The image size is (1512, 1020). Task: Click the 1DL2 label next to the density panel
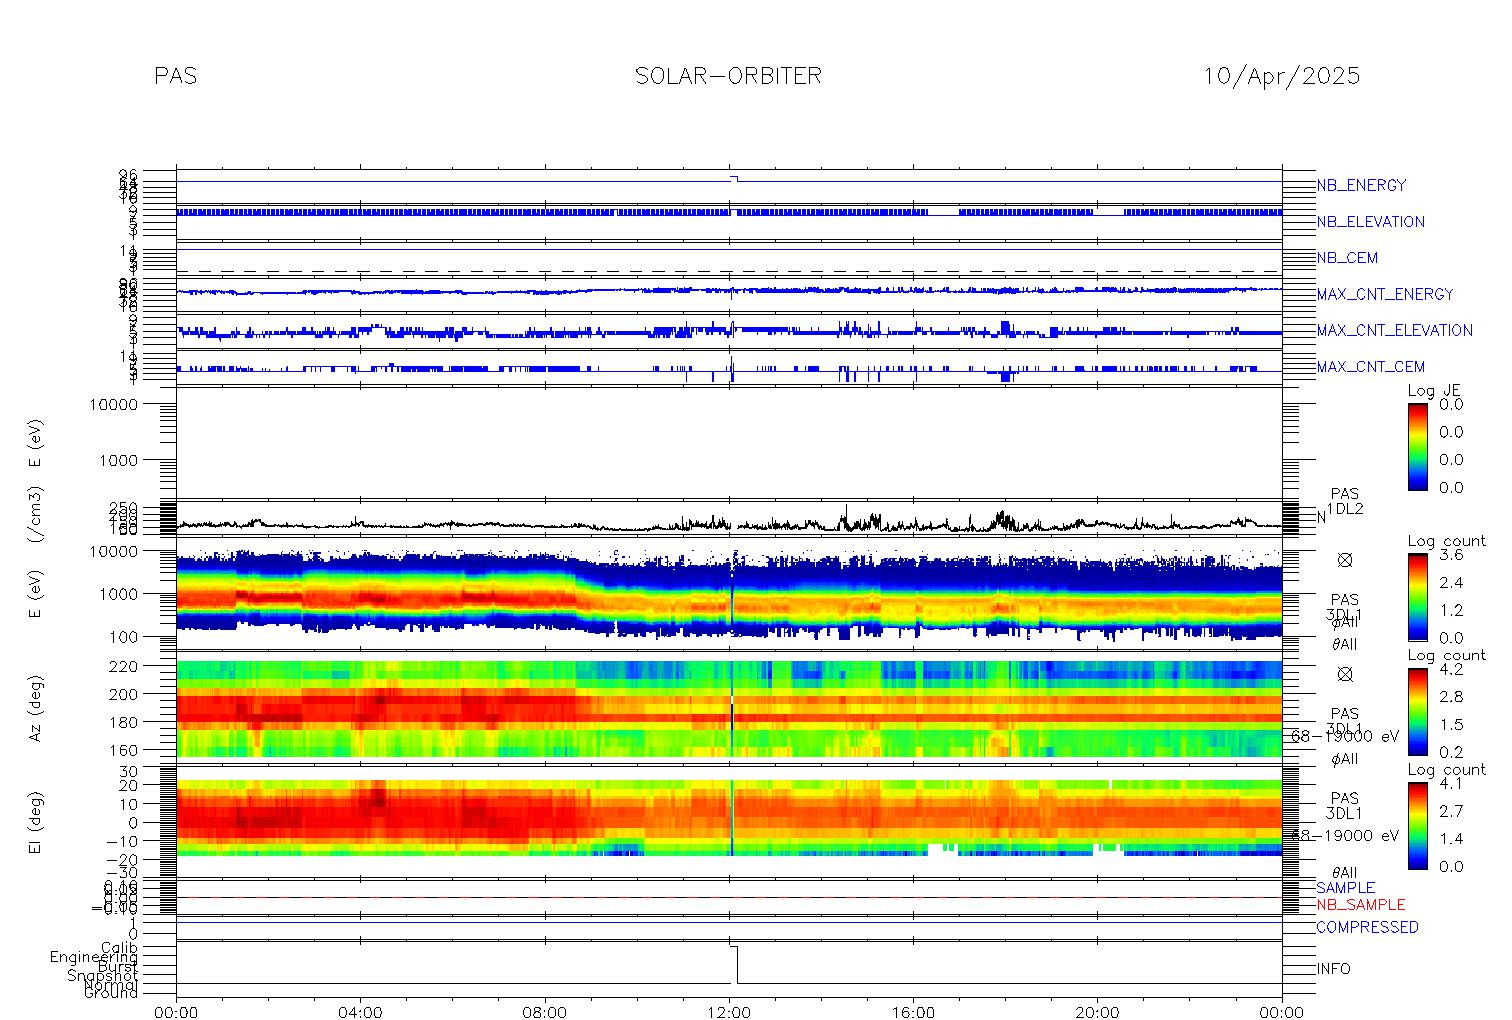click(x=1345, y=509)
